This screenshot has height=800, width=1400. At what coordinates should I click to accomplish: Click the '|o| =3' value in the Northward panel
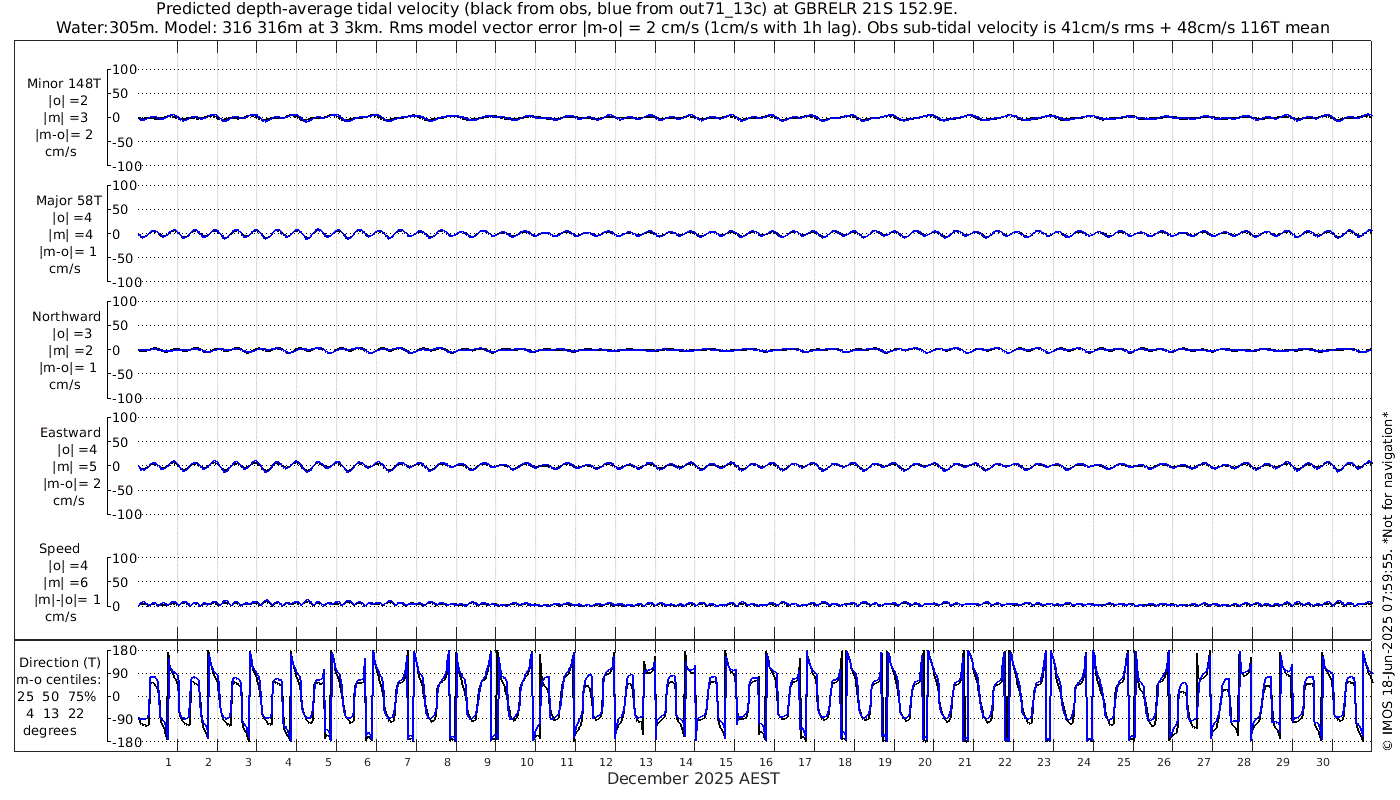coord(73,333)
